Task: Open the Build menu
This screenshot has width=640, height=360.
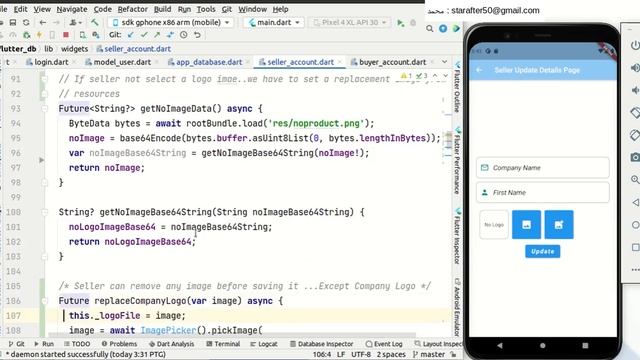Action: pos(162,9)
